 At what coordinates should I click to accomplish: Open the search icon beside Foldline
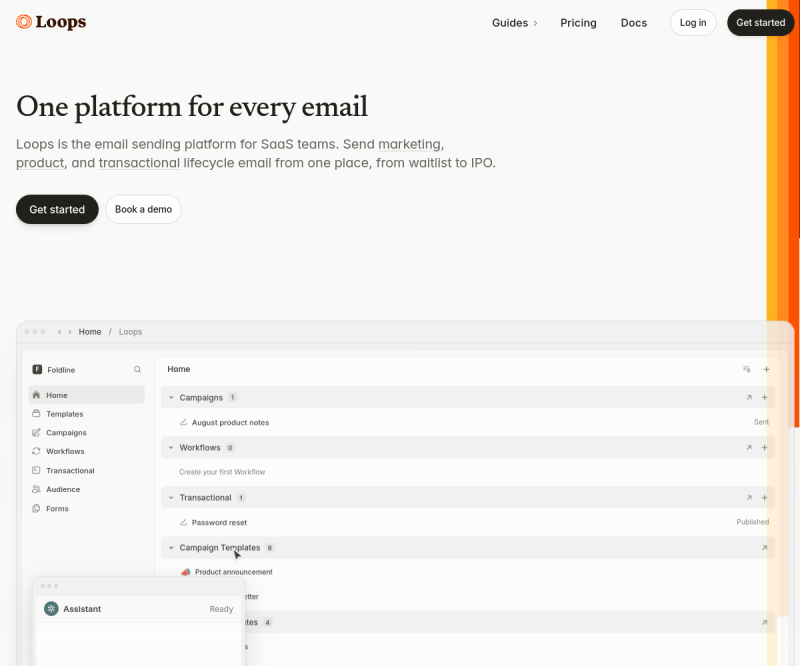(137, 369)
